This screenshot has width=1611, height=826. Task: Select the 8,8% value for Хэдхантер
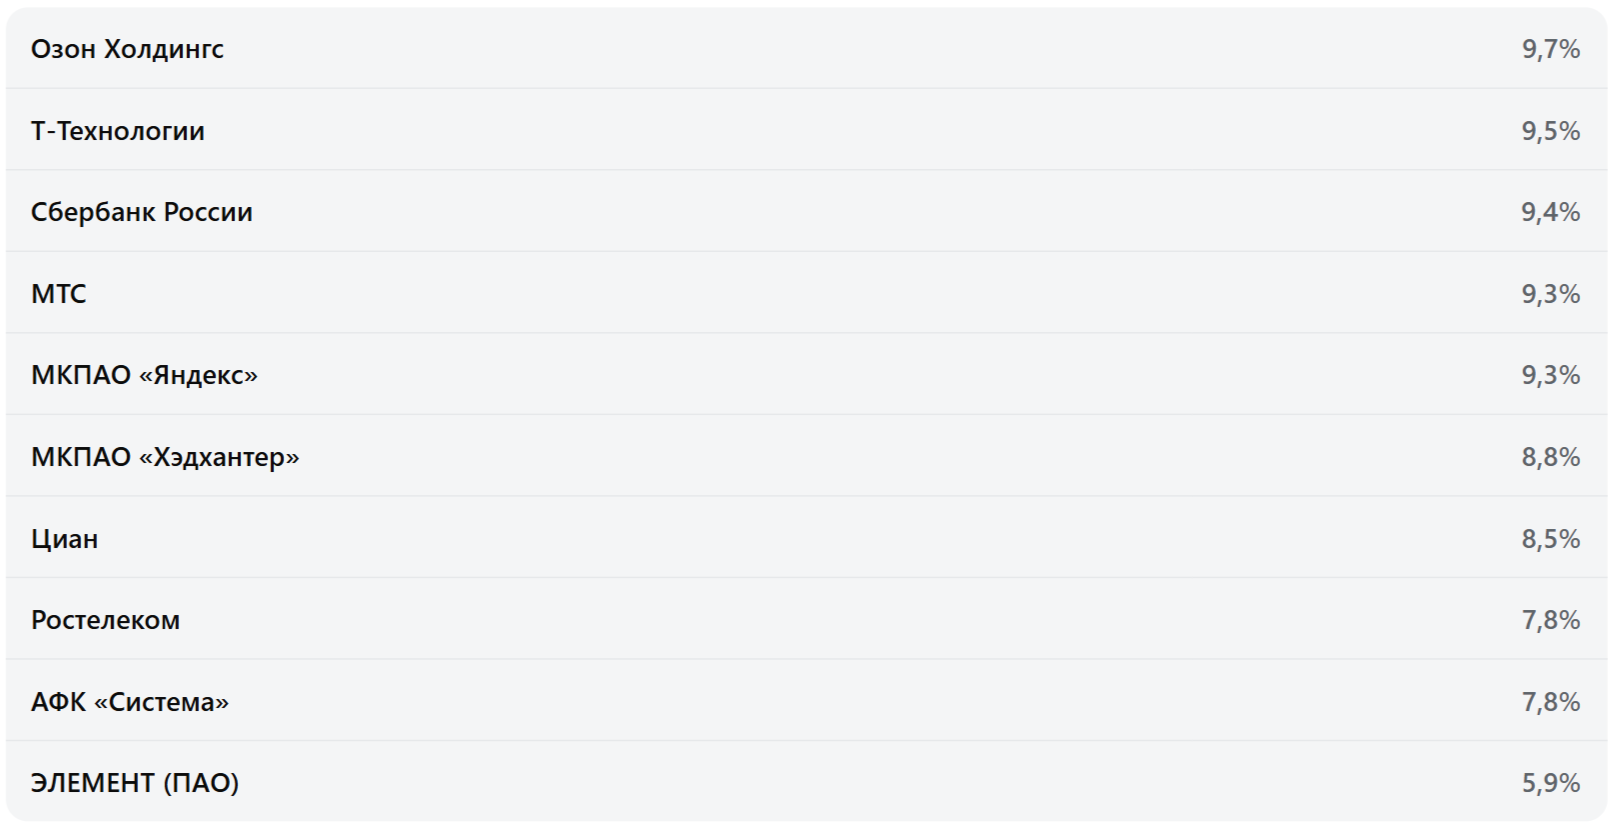(x=1550, y=457)
